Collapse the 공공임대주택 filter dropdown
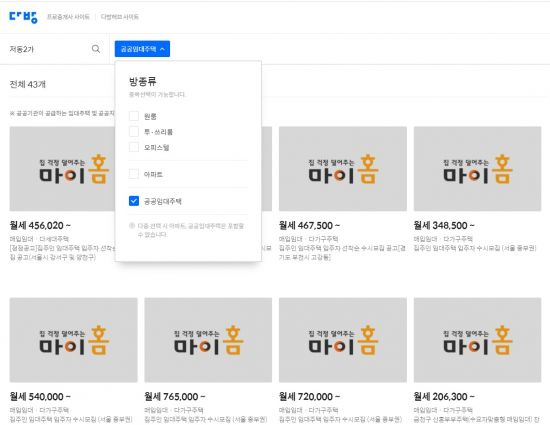550x425 pixels. [142, 49]
